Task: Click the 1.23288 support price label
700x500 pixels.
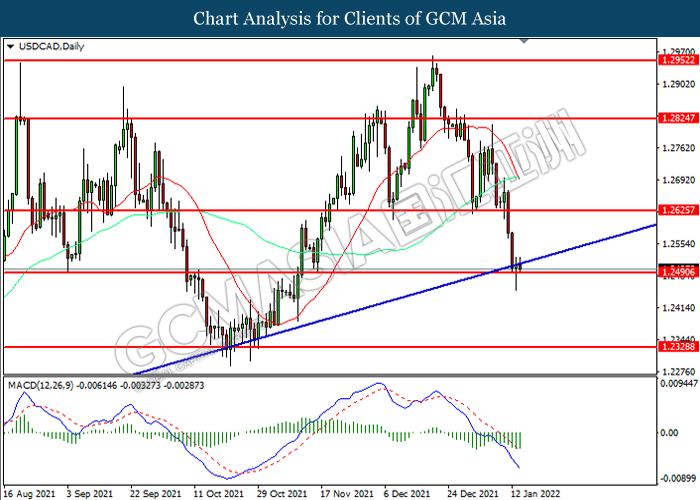Action: [x=678, y=346]
